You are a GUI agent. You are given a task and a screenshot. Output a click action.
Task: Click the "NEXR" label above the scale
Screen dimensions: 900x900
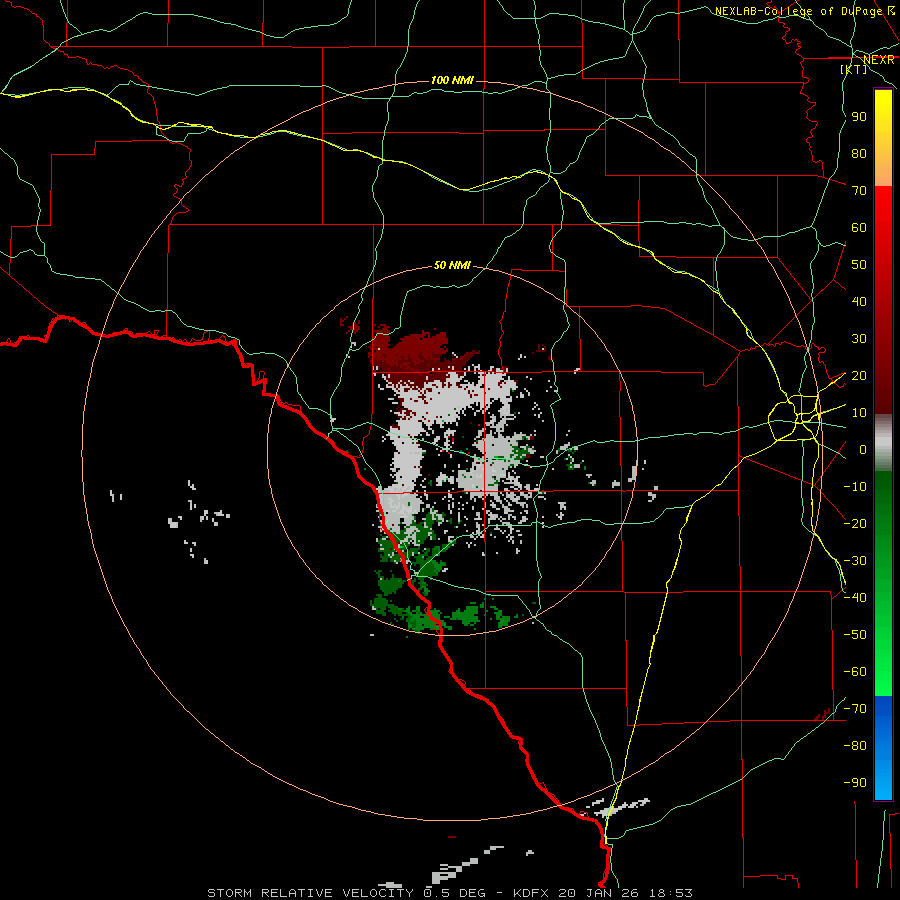[879, 60]
